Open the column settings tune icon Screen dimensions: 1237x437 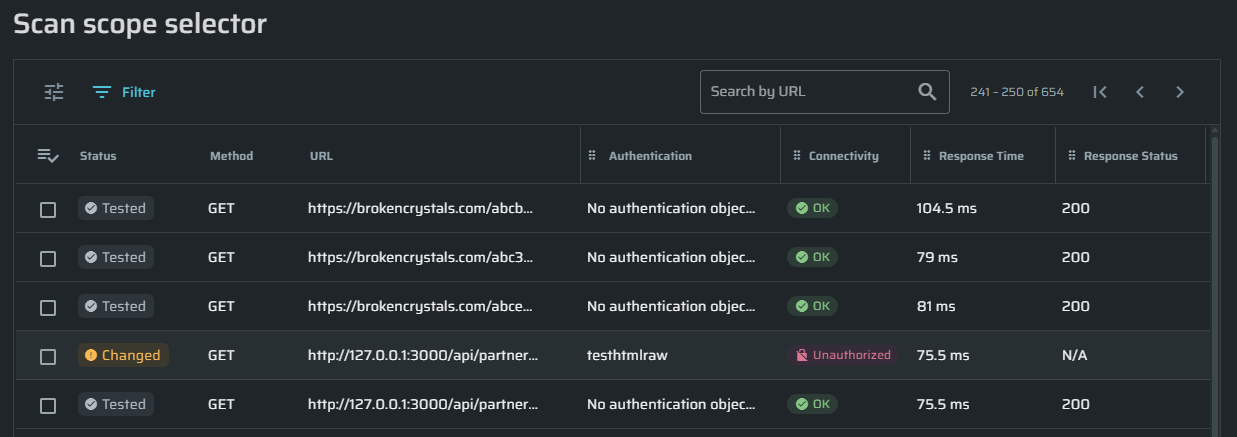click(x=54, y=92)
